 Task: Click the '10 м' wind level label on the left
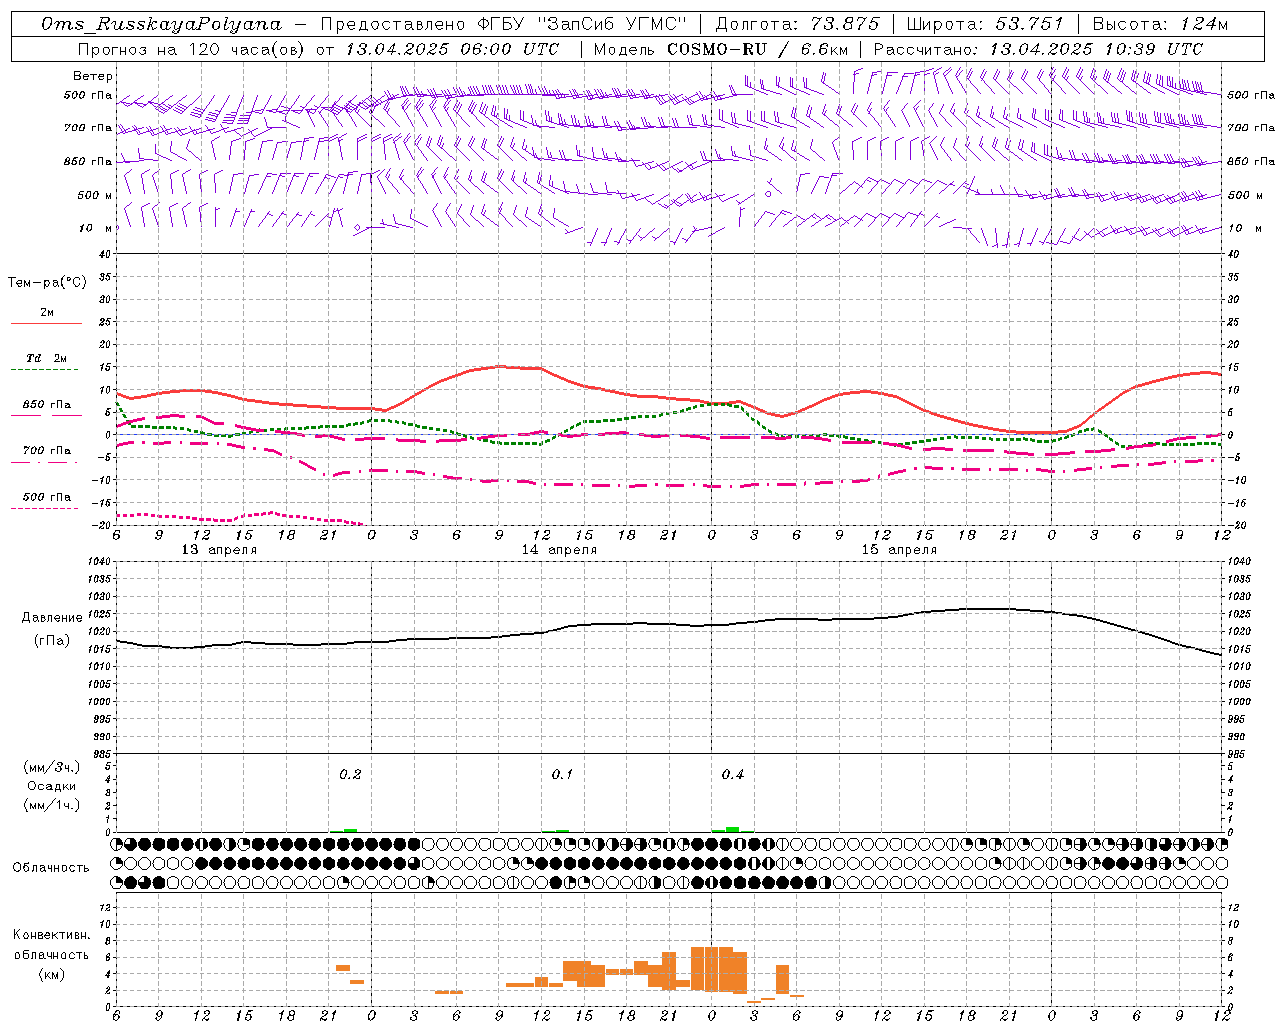(95, 228)
